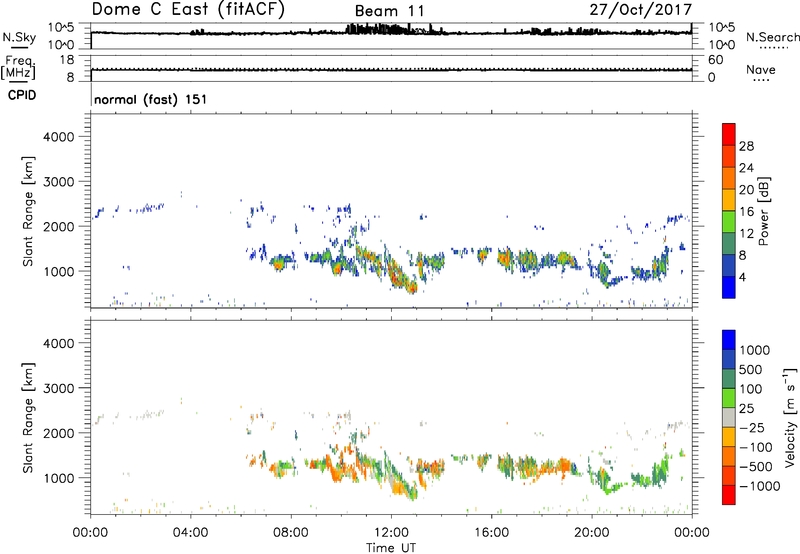Click the 12:00 time axis label
This screenshot has width=800, height=554.
391,532
